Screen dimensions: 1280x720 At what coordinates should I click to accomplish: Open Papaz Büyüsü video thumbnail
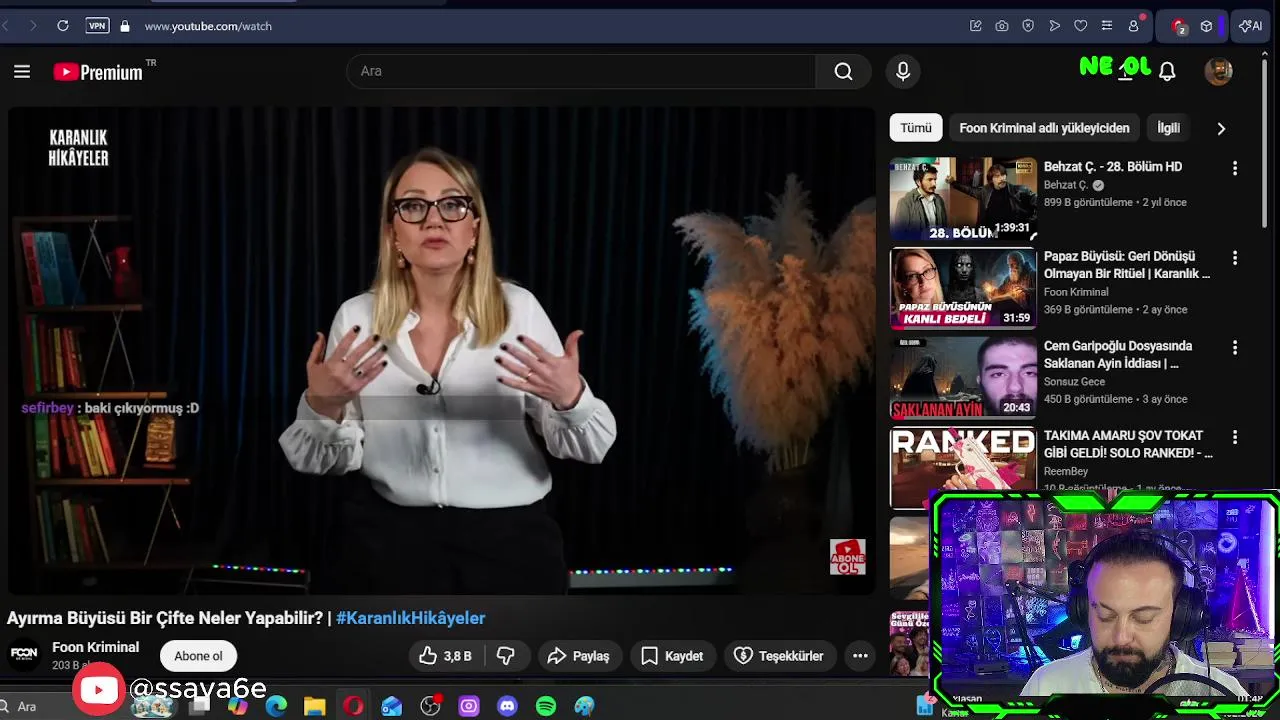tap(963, 288)
